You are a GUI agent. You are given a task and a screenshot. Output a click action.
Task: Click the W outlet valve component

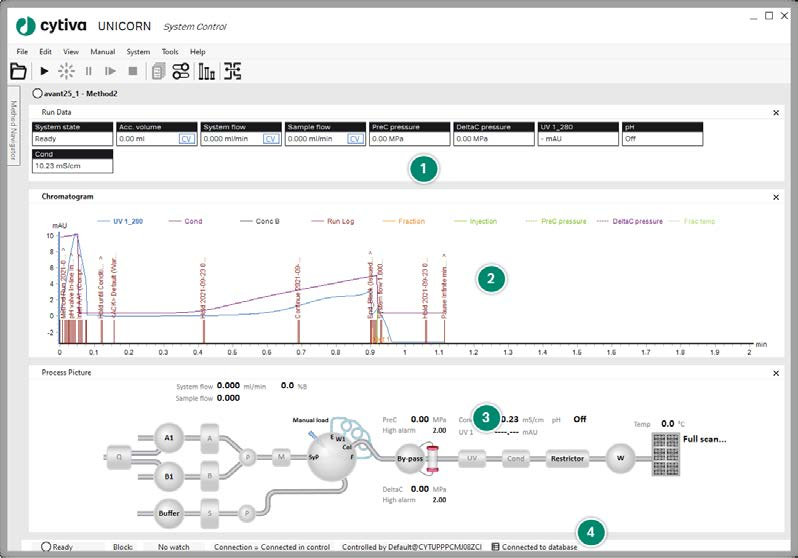[x=620, y=458]
